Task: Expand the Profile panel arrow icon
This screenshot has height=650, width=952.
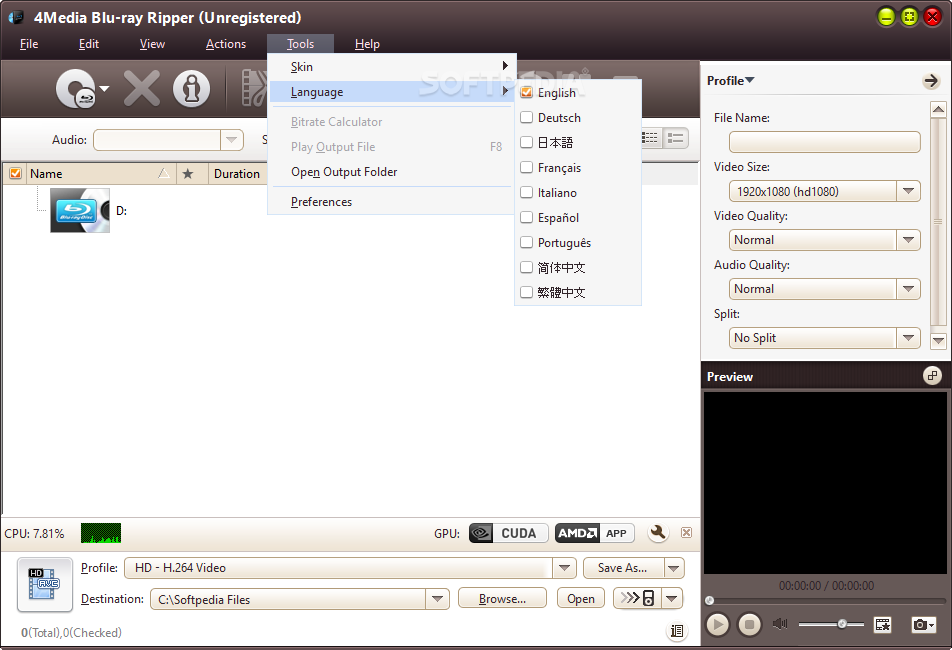Action: (931, 81)
